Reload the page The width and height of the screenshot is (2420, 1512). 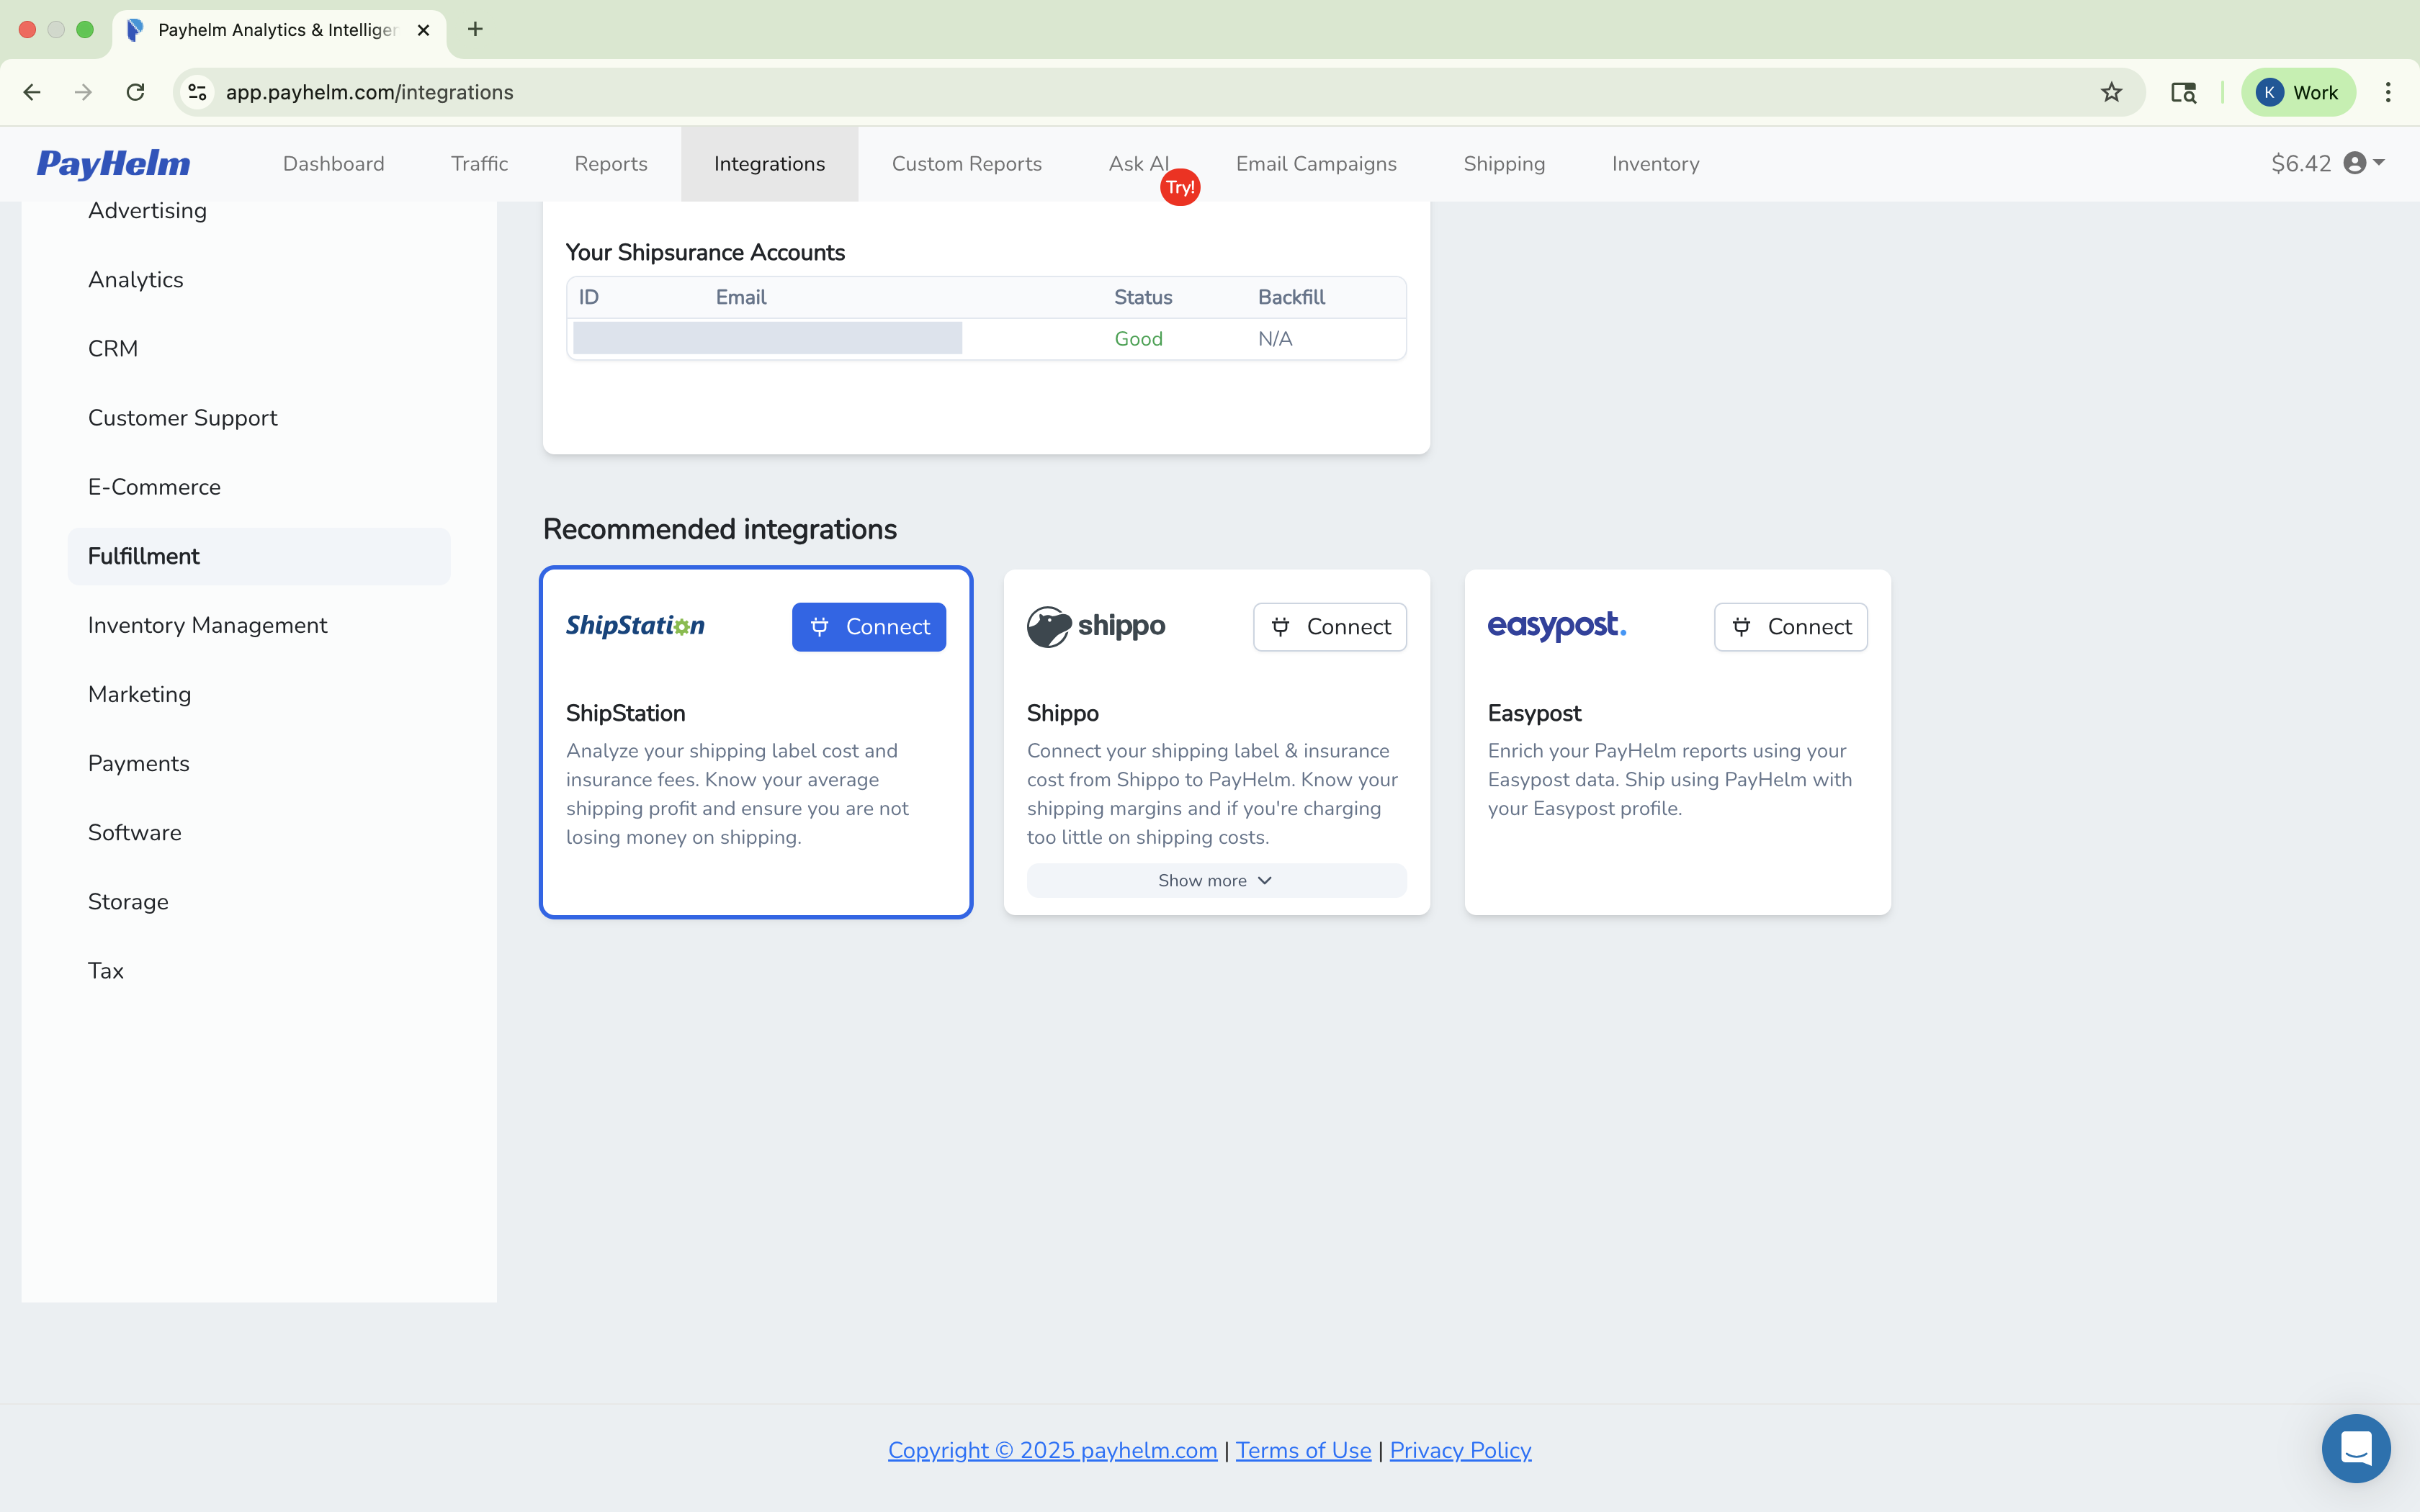tap(135, 92)
